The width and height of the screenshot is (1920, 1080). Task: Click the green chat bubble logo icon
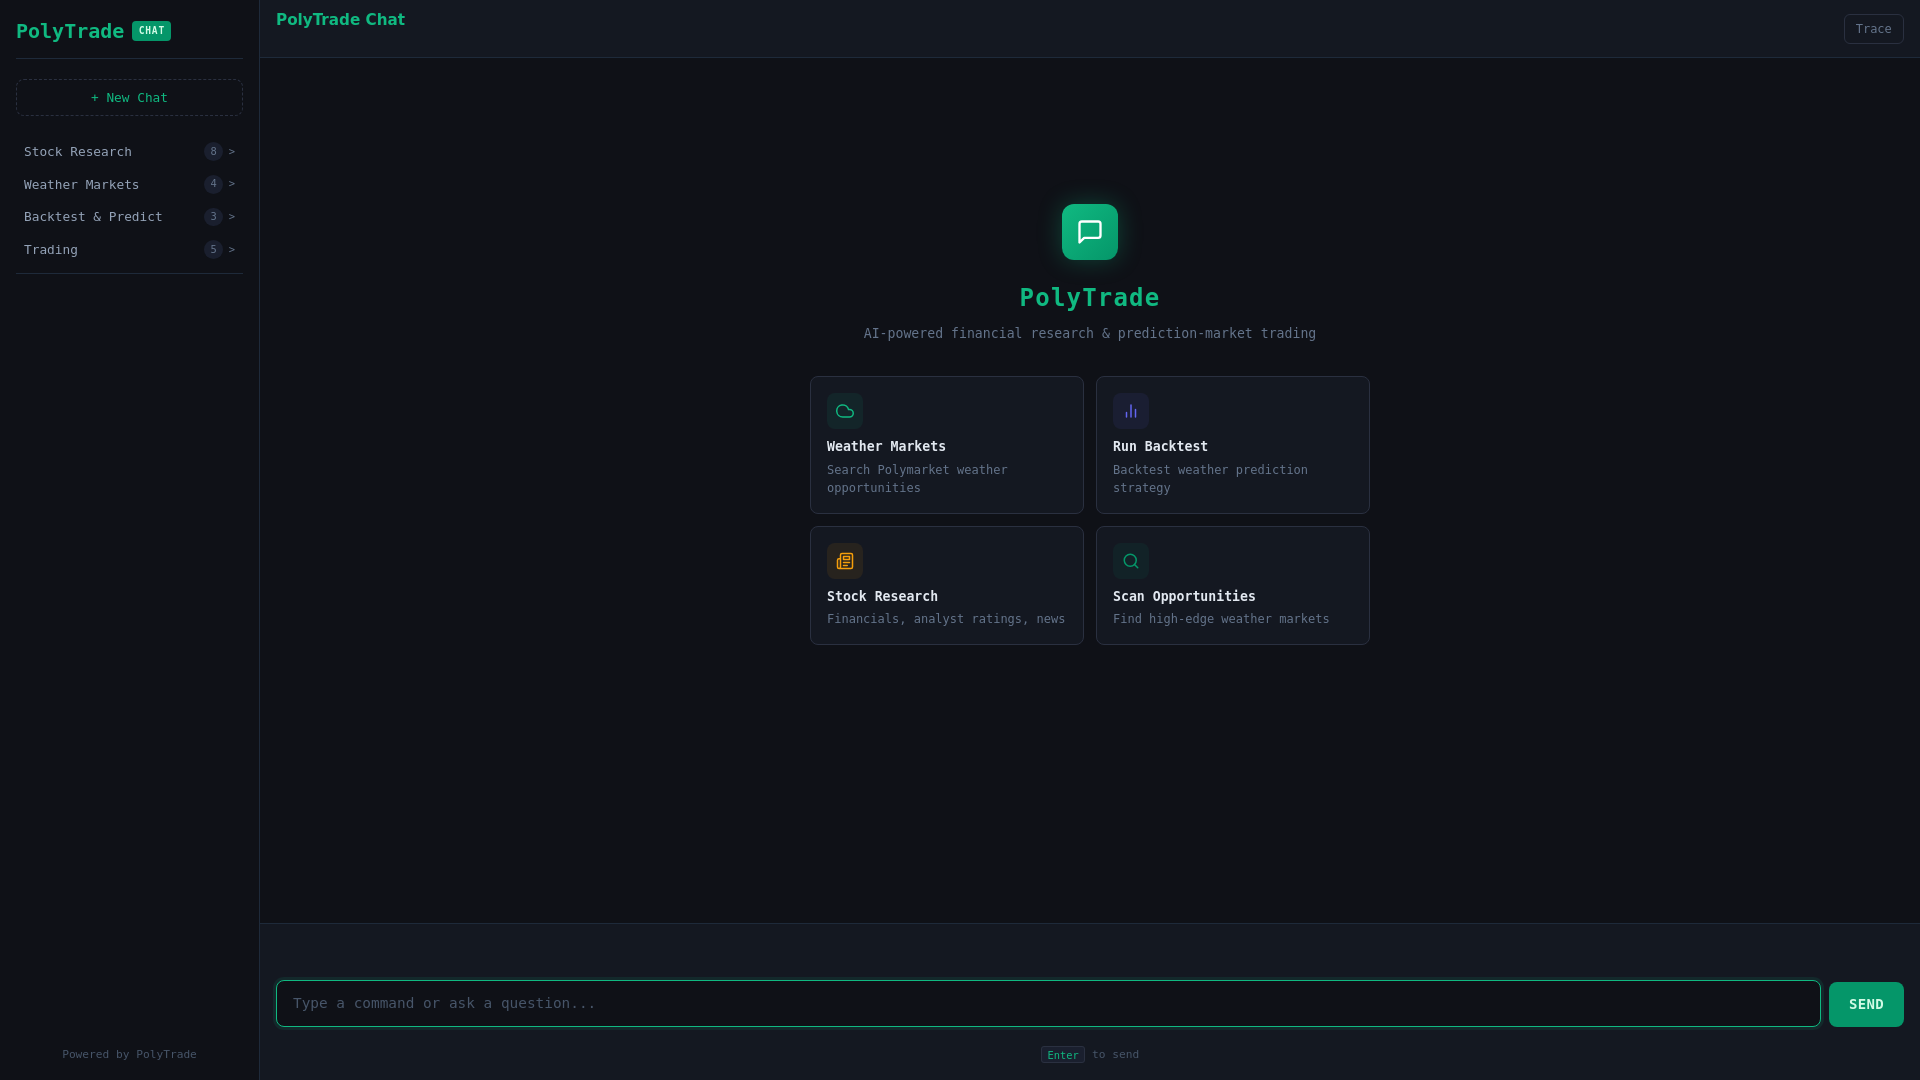click(x=1089, y=232)
